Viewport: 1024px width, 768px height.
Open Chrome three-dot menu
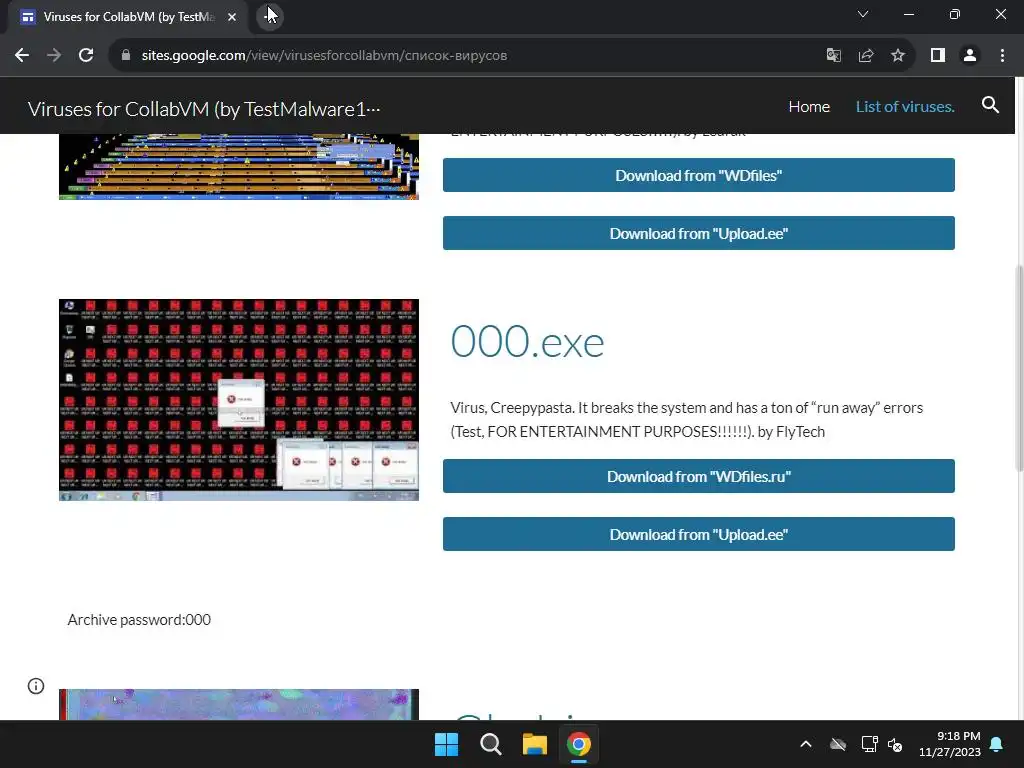[1002, 56]
